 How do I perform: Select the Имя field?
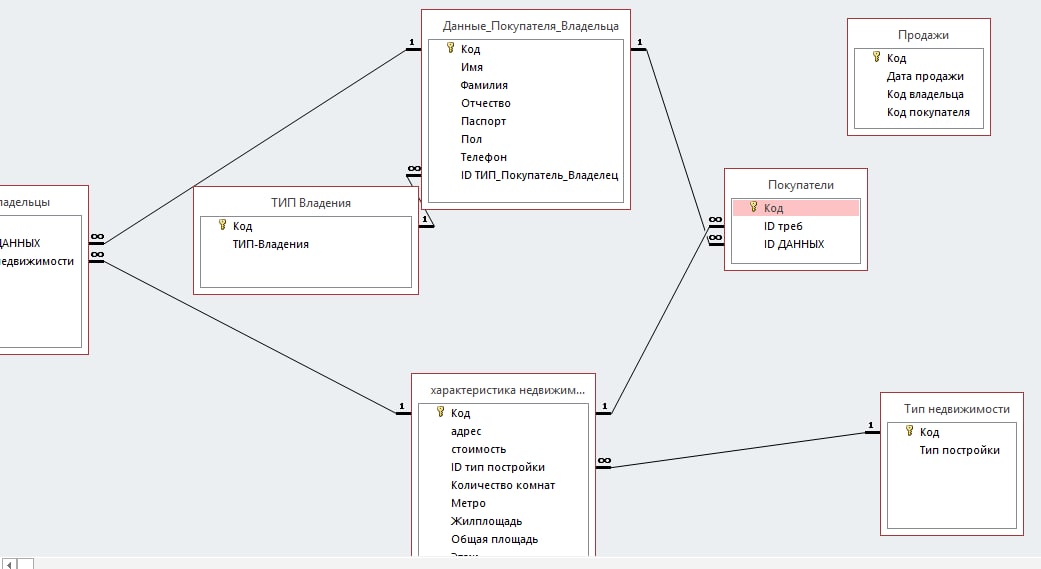coord(472,67)
